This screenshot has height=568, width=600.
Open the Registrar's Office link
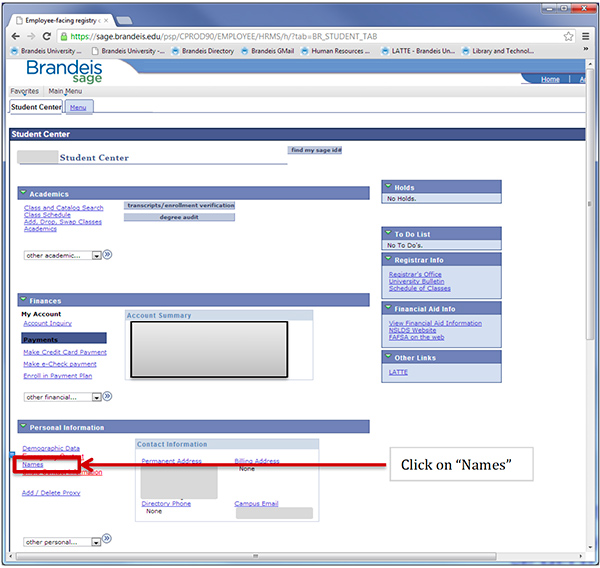[415, 274]
